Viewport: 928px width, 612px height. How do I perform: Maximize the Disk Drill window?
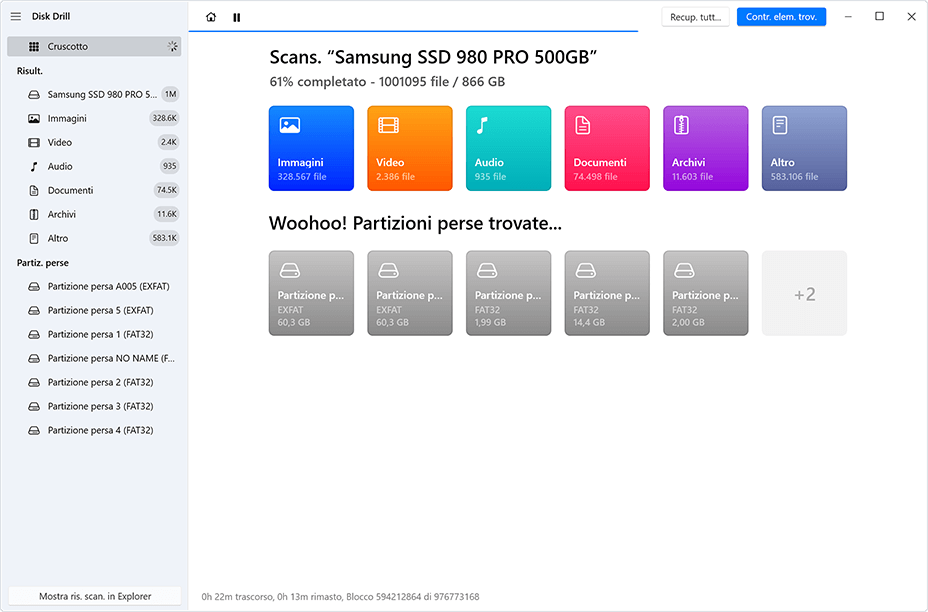[x=879, y=17]
